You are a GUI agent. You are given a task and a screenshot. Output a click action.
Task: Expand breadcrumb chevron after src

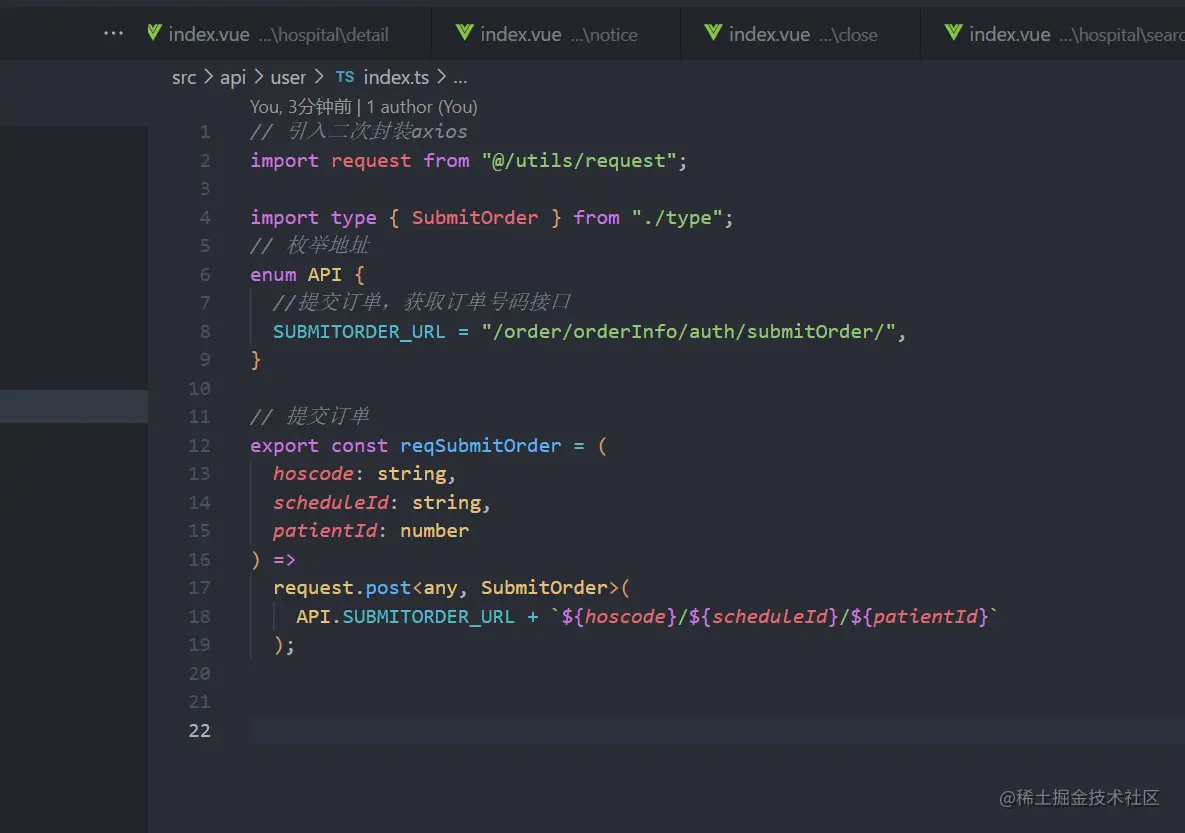209,77
